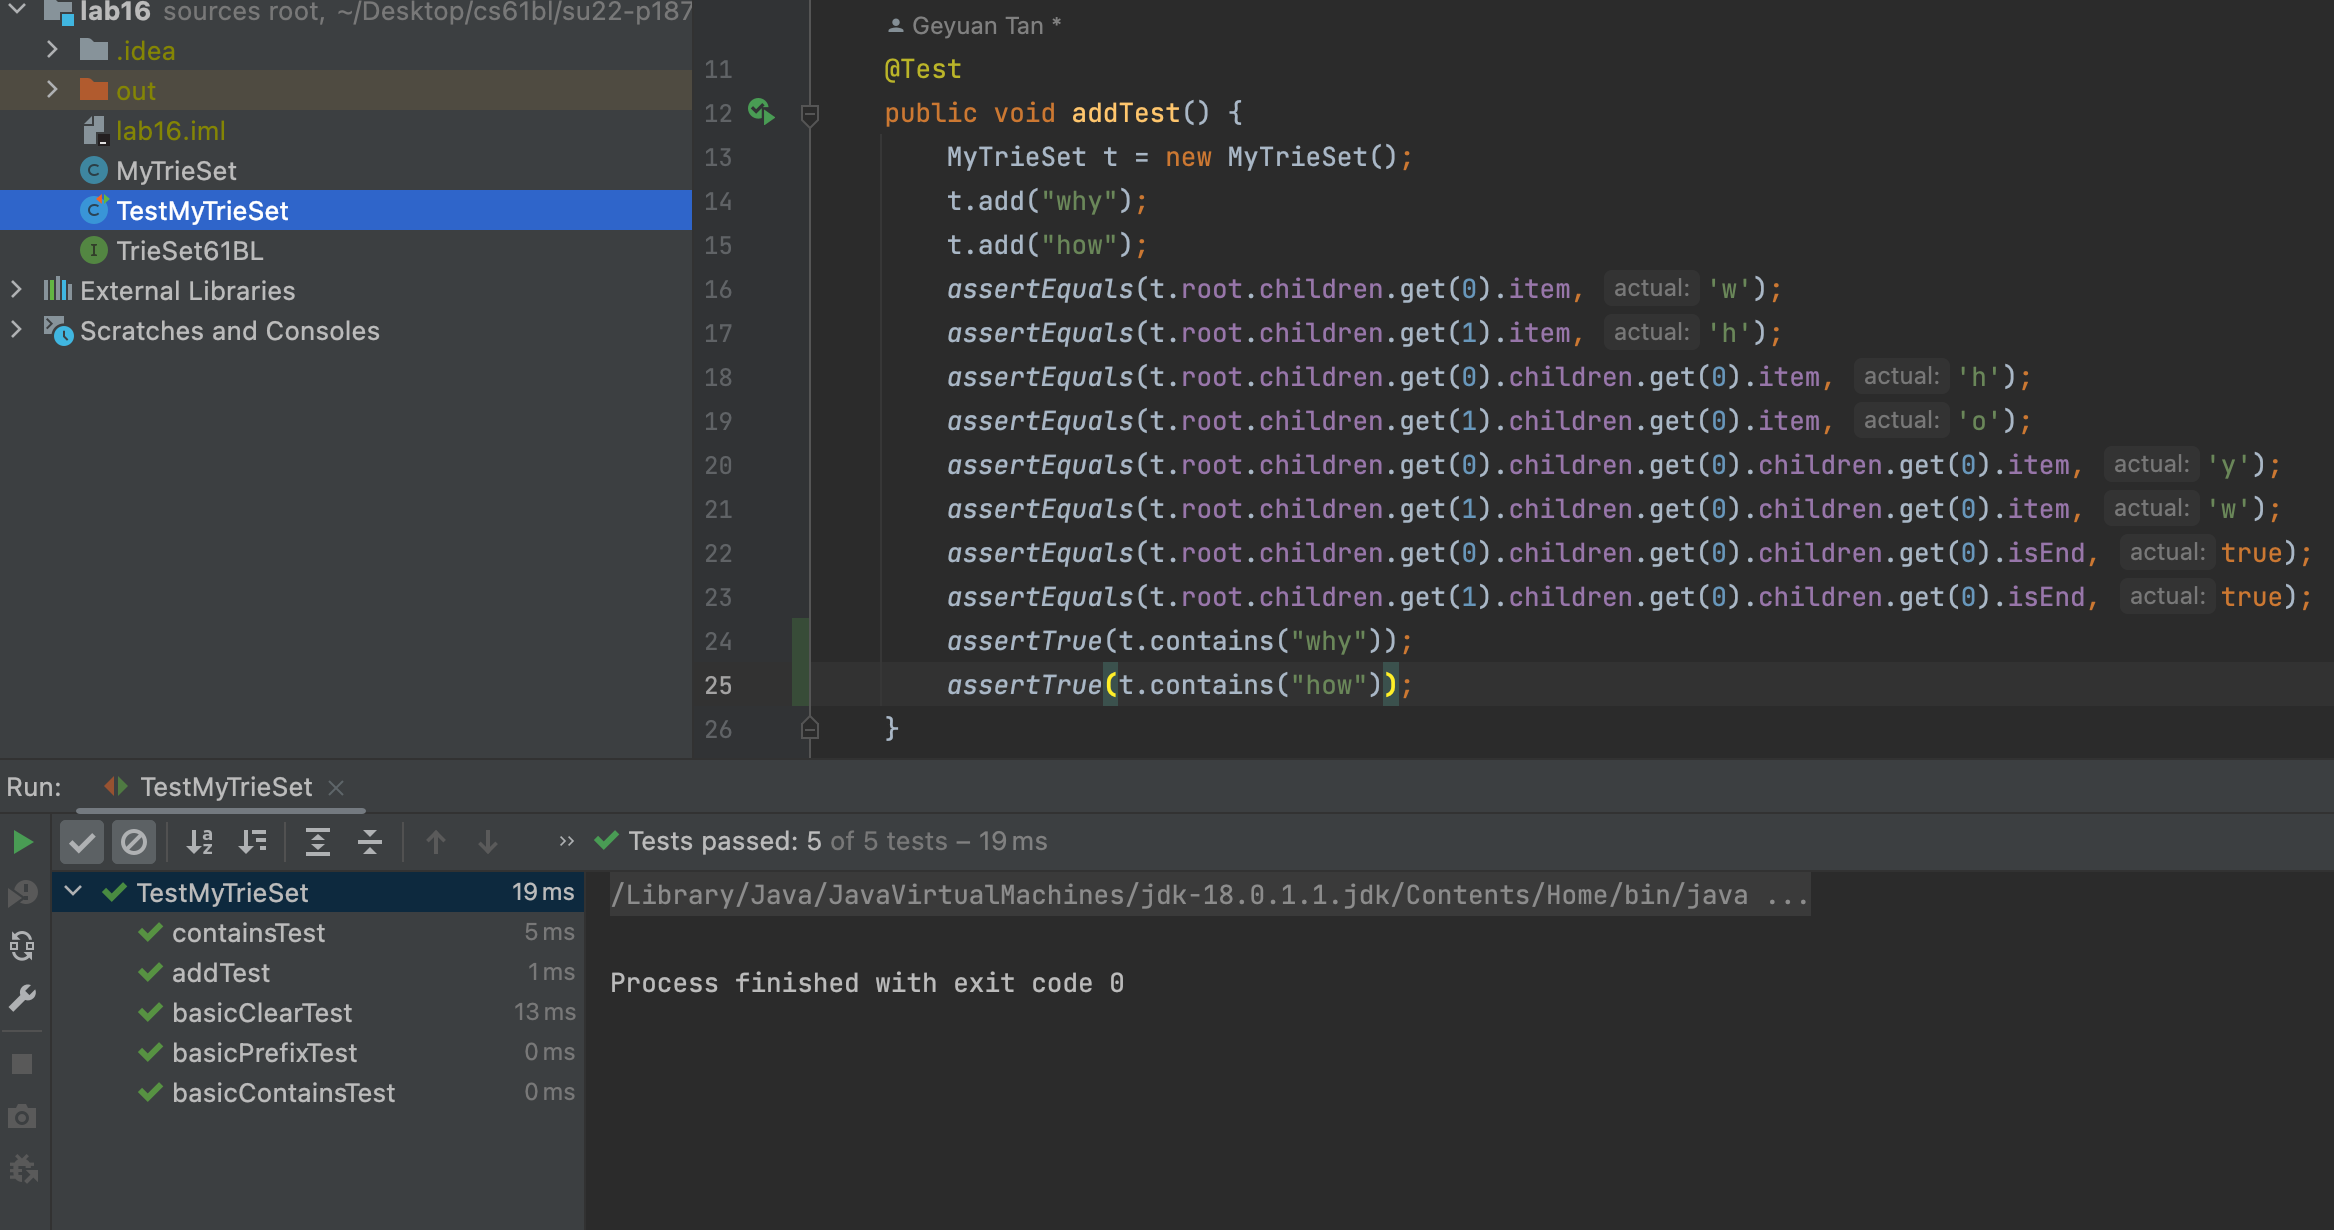Viewport: 2334px width, 1230px height.
Task: Collapse the TestMyTrieSet results node
Action: 74,891
